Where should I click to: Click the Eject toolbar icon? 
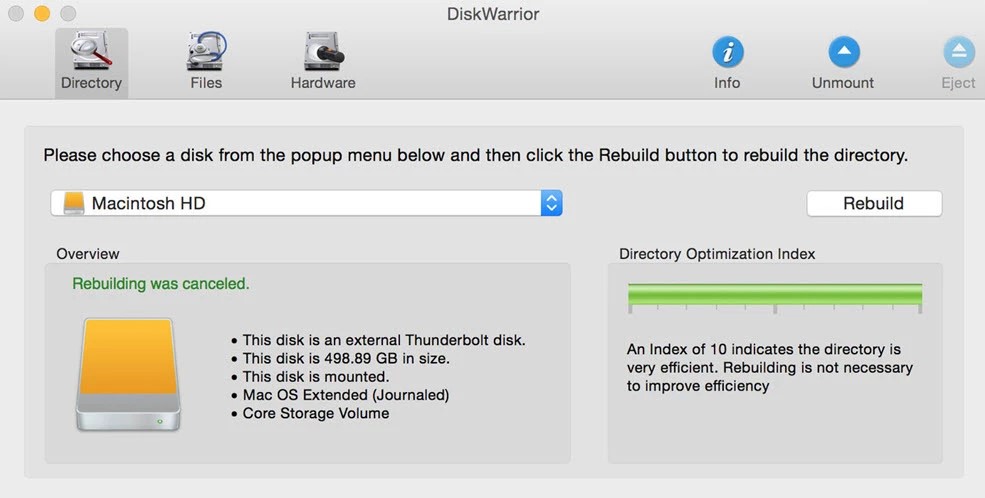point(958,61)
